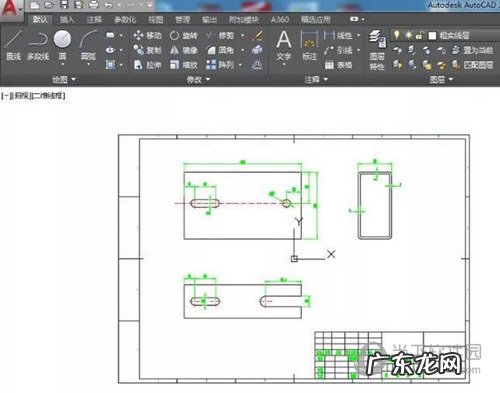Select the 线性 (Linear) dimension tool

[x=338, y=35]
